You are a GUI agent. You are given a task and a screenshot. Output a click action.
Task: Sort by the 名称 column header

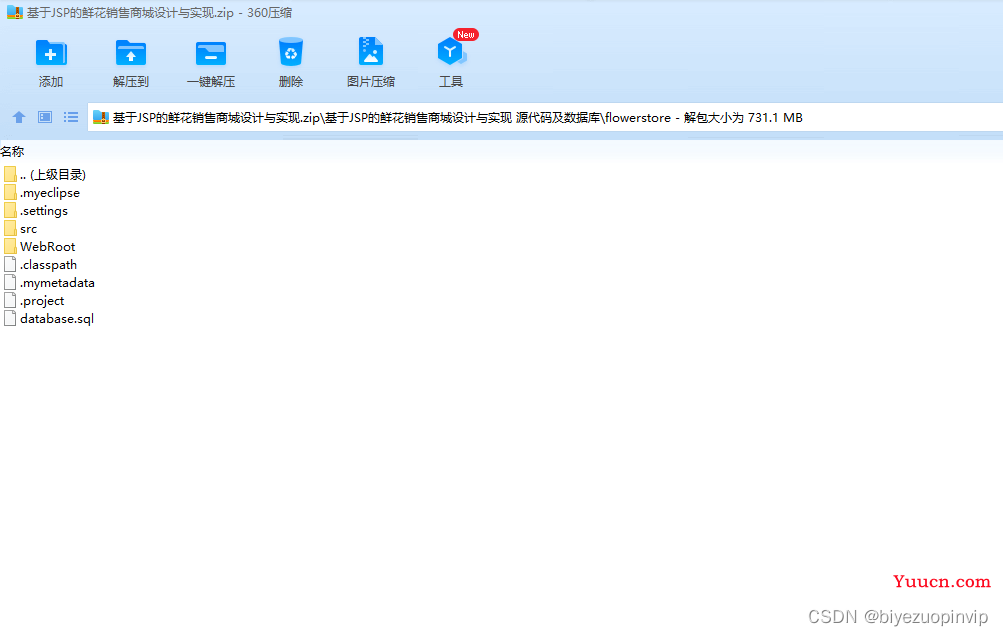click(x=12, y=152)
